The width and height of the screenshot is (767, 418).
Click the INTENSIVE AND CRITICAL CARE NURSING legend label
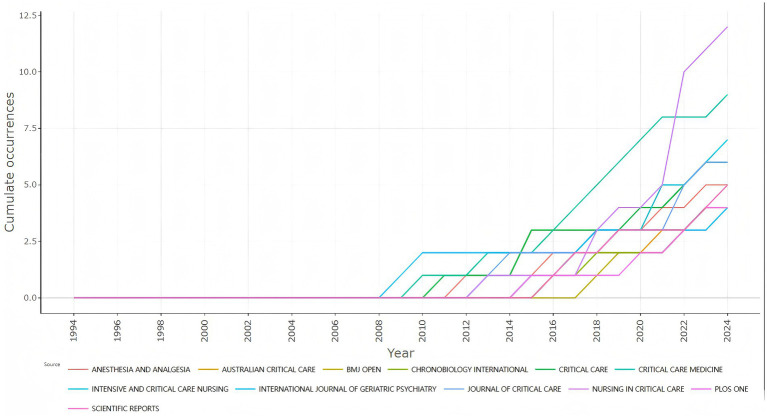point(160,389)
